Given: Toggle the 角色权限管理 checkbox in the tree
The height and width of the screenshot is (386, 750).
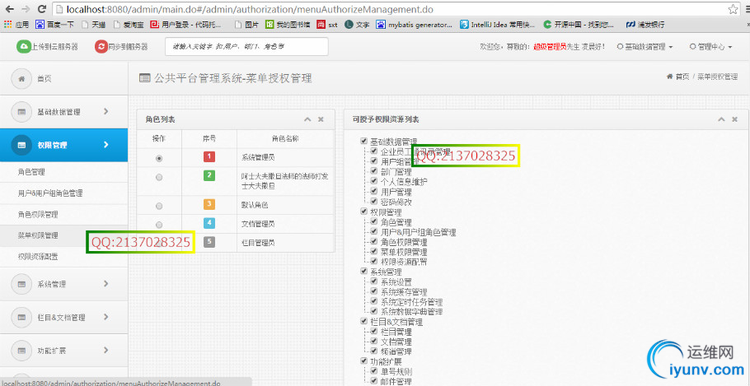Looking at the screenshot, I should 375,242.
